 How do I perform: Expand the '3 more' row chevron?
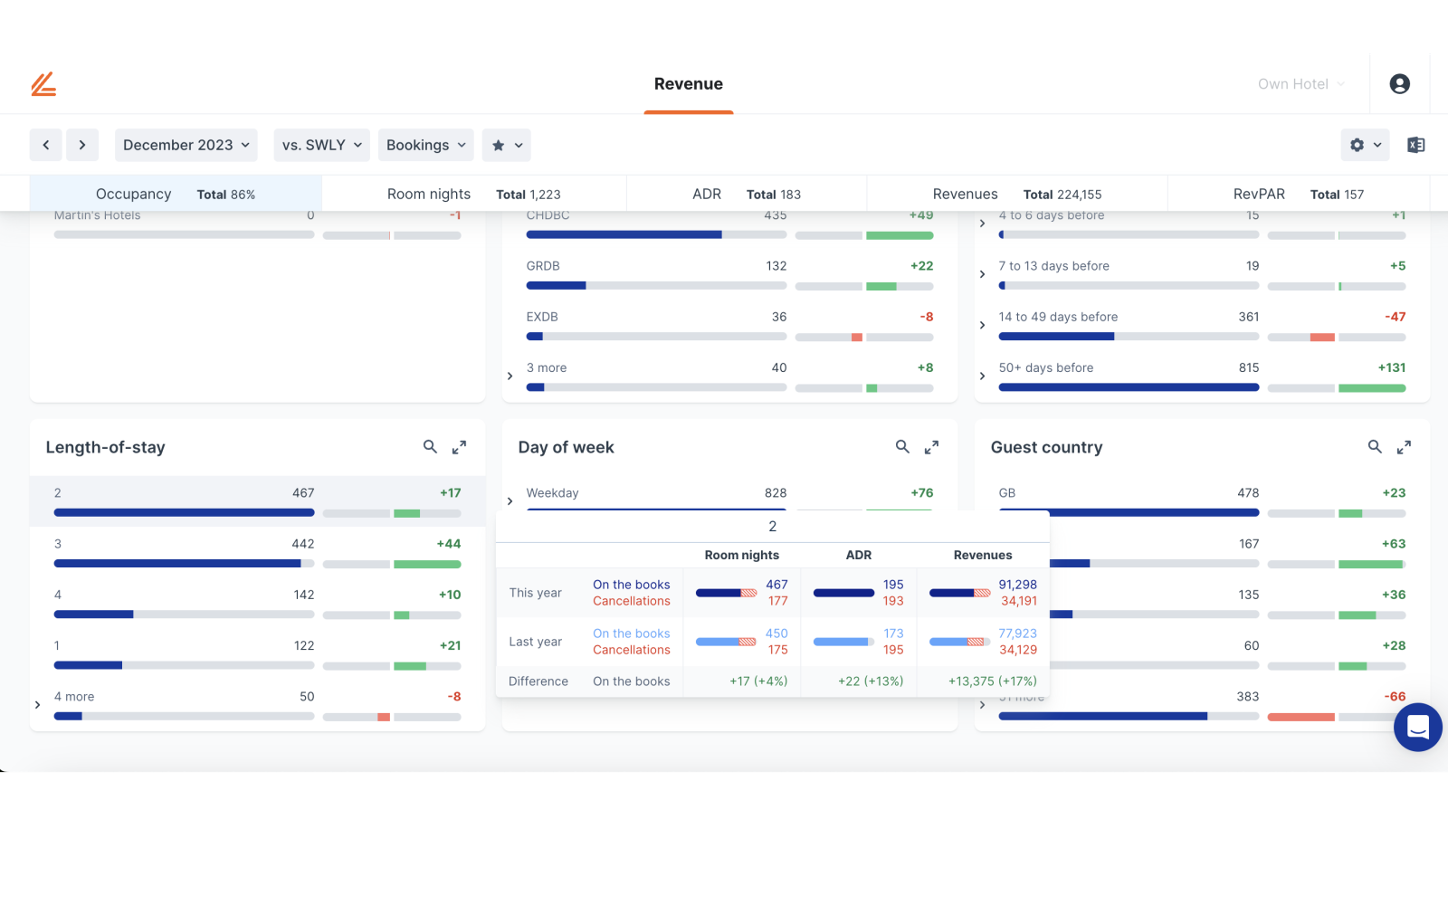[510, 376]
